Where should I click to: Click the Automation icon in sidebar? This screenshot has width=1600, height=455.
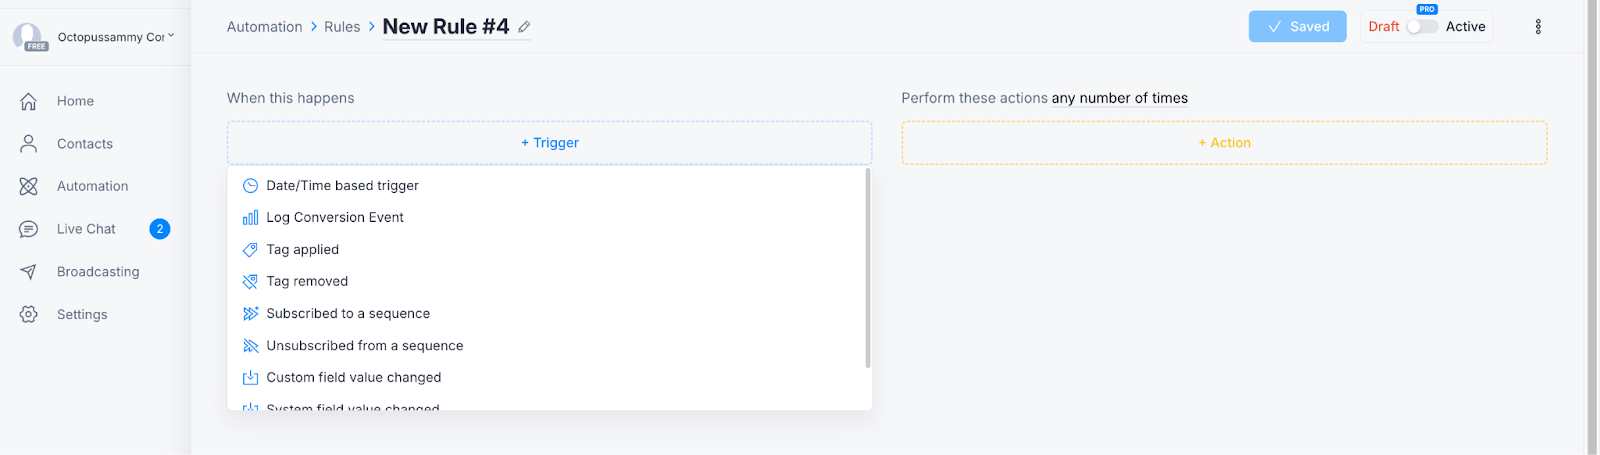coord(29,186)
